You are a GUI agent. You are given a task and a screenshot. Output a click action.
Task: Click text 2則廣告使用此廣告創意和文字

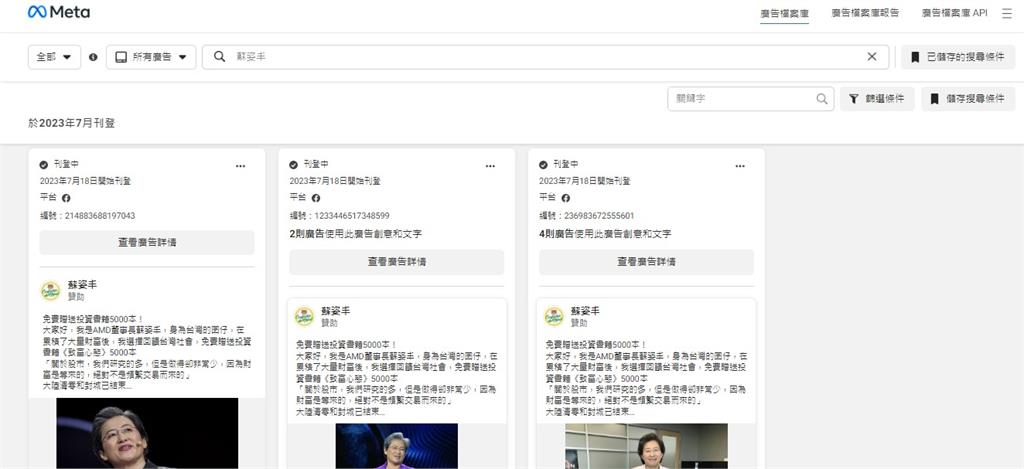(355, 234)
